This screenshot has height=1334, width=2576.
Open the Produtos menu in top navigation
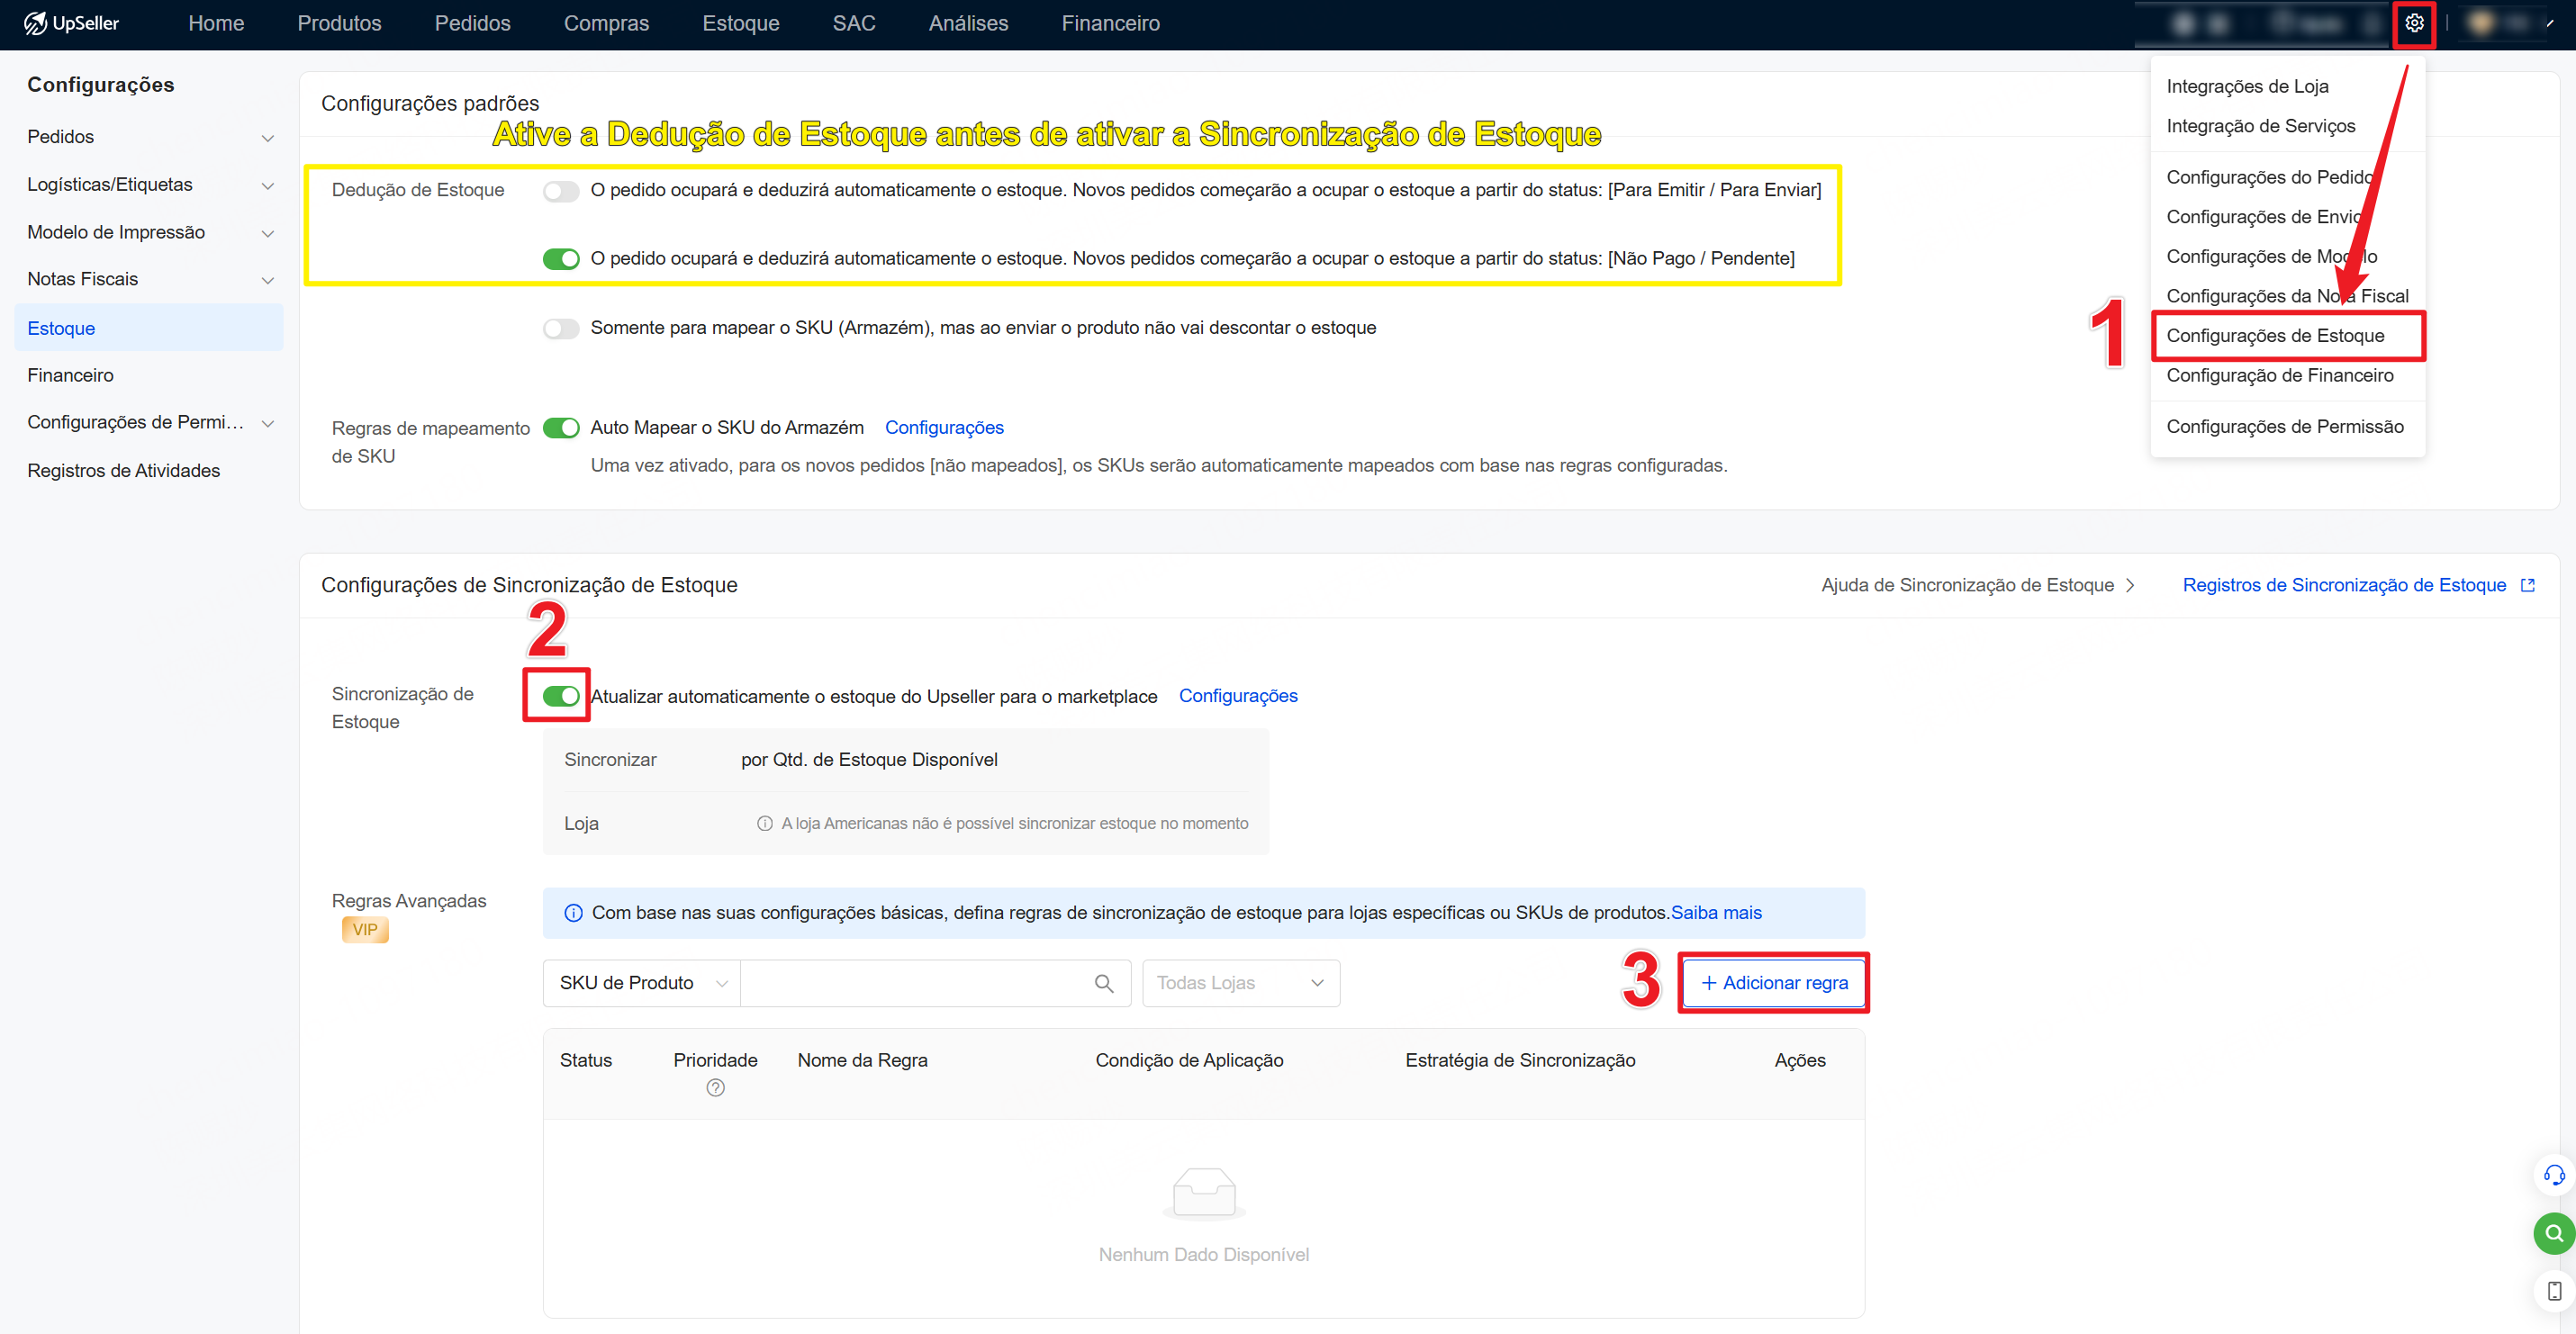coord(339,23)
